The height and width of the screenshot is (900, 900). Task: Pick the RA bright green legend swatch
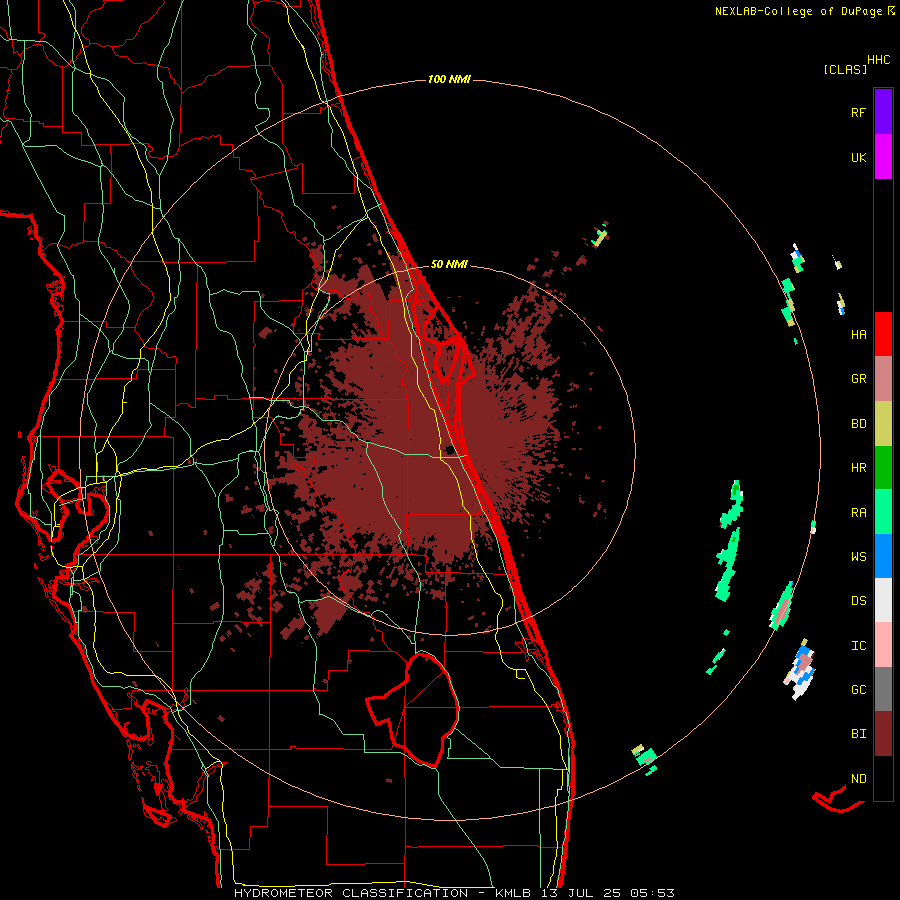tap(883, 512)
